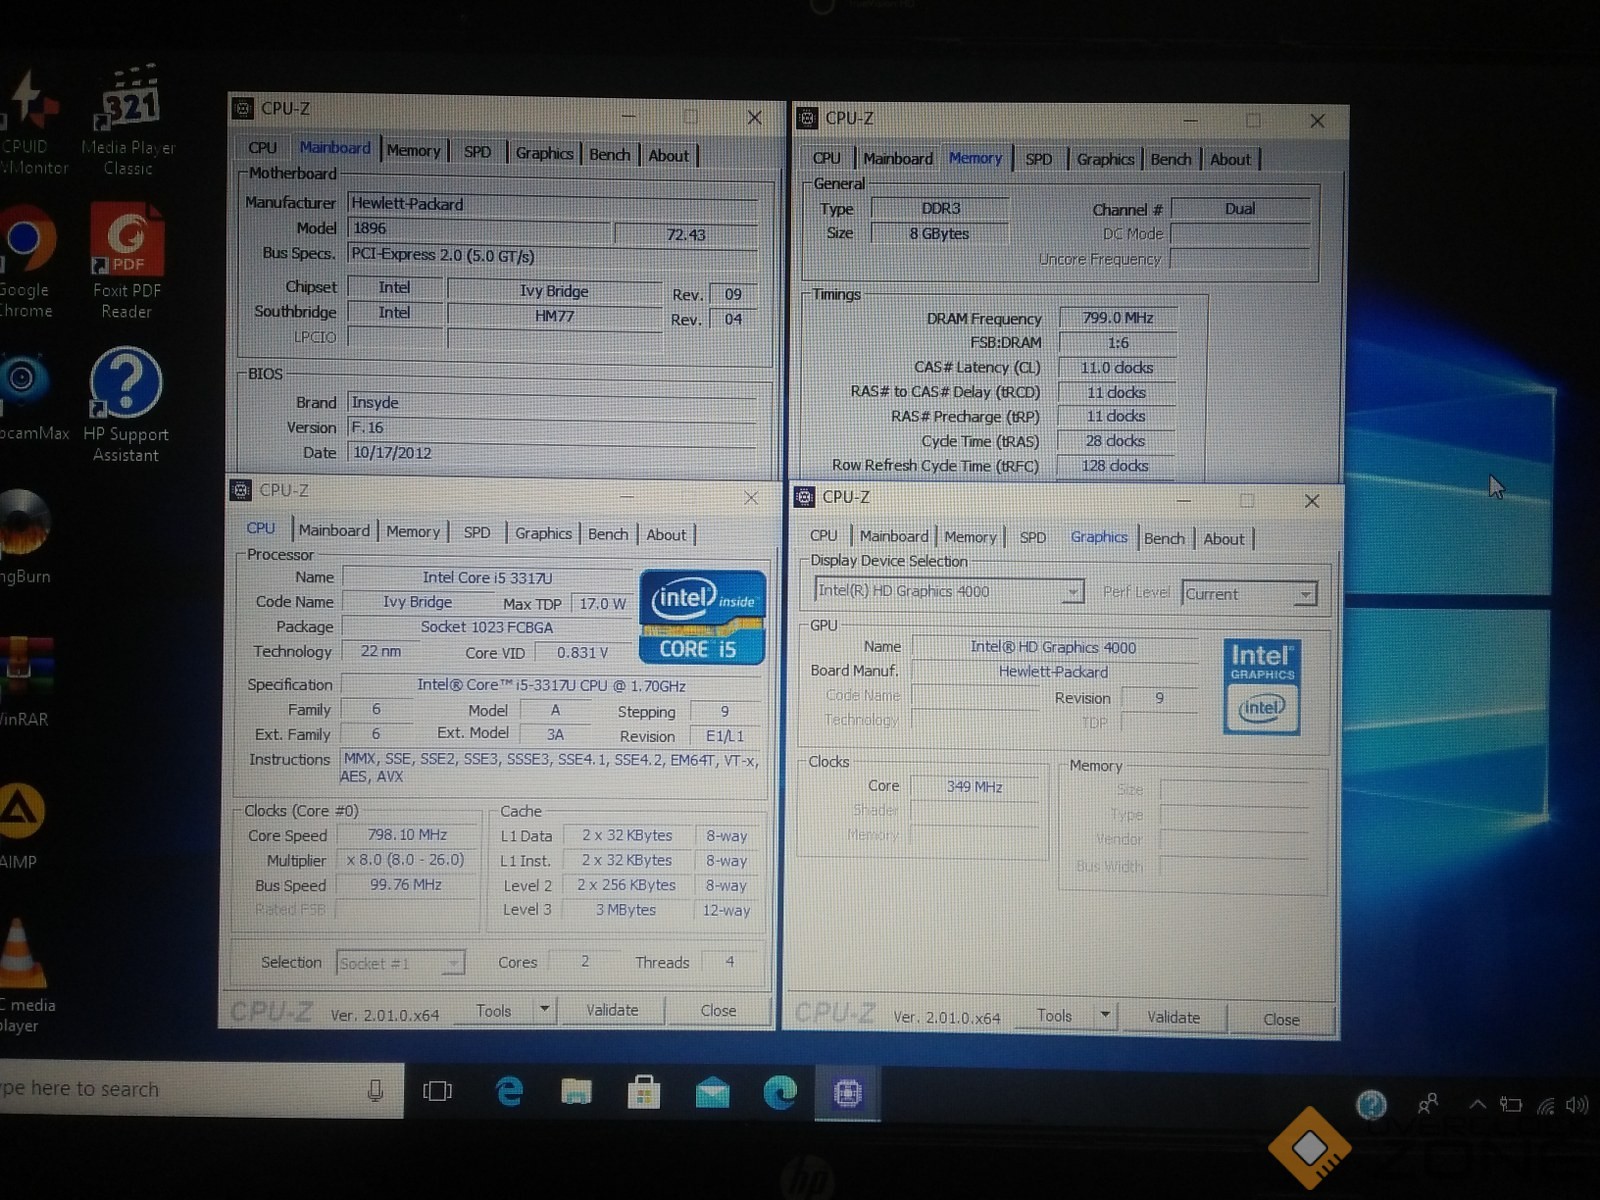Image resolution: width=1600 pixels, height=1200 pixels.
Task: Open Google Chrome desktop shortcut
Action: (26, 263)
